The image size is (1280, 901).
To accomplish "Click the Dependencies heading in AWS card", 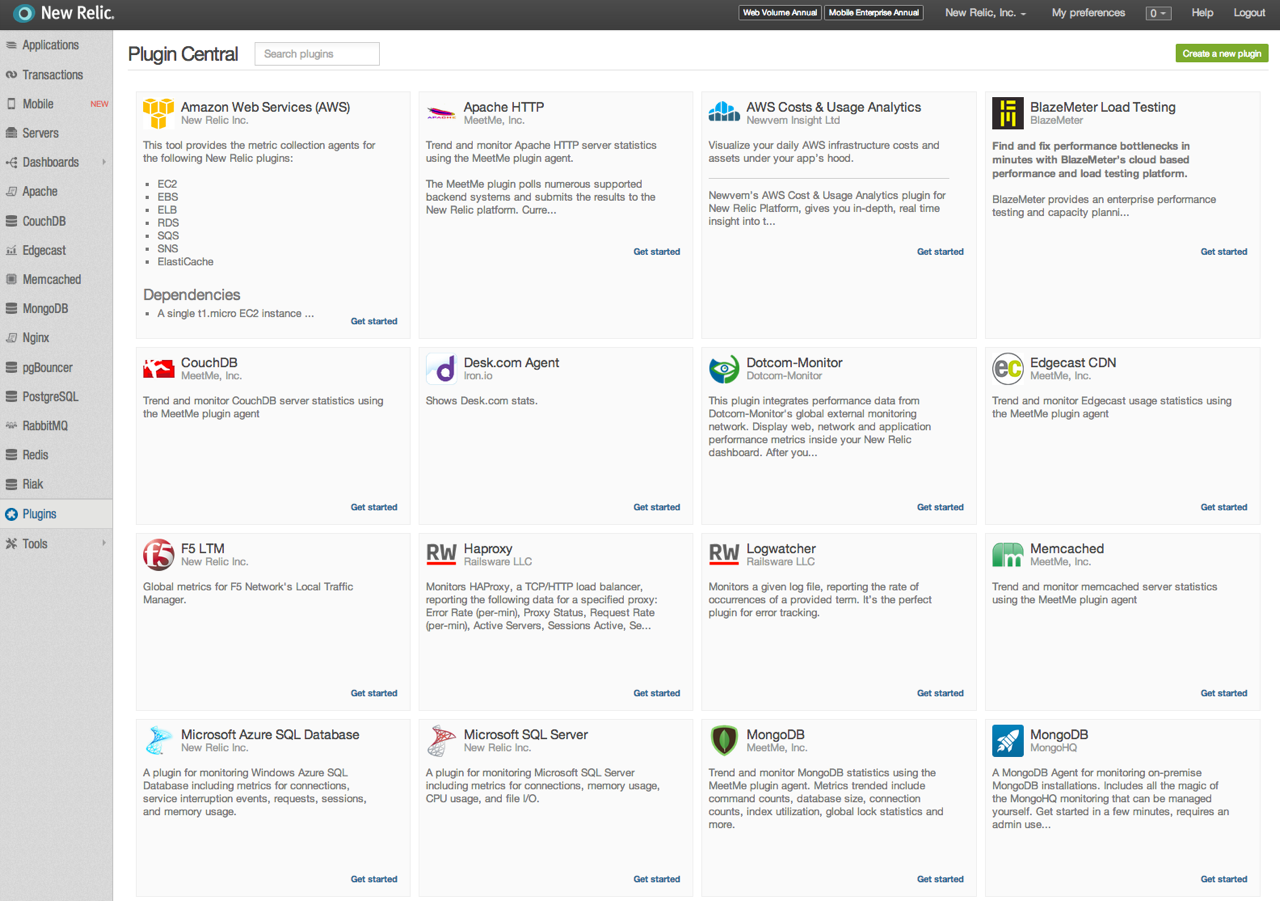I will [x=192, y=295].
